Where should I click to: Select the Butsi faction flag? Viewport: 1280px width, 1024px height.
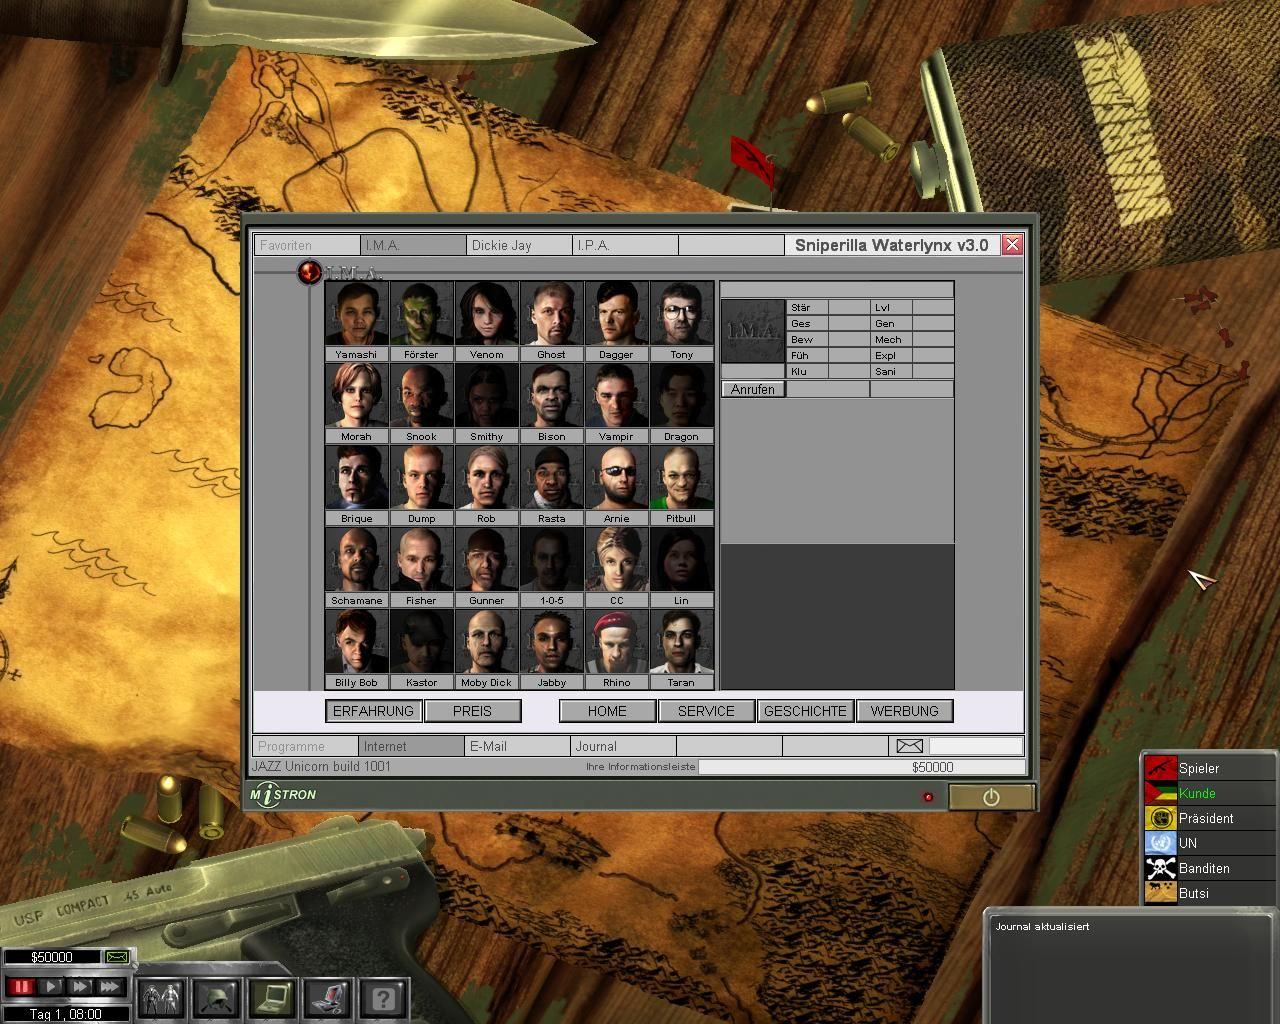[x=1161, y=893]
